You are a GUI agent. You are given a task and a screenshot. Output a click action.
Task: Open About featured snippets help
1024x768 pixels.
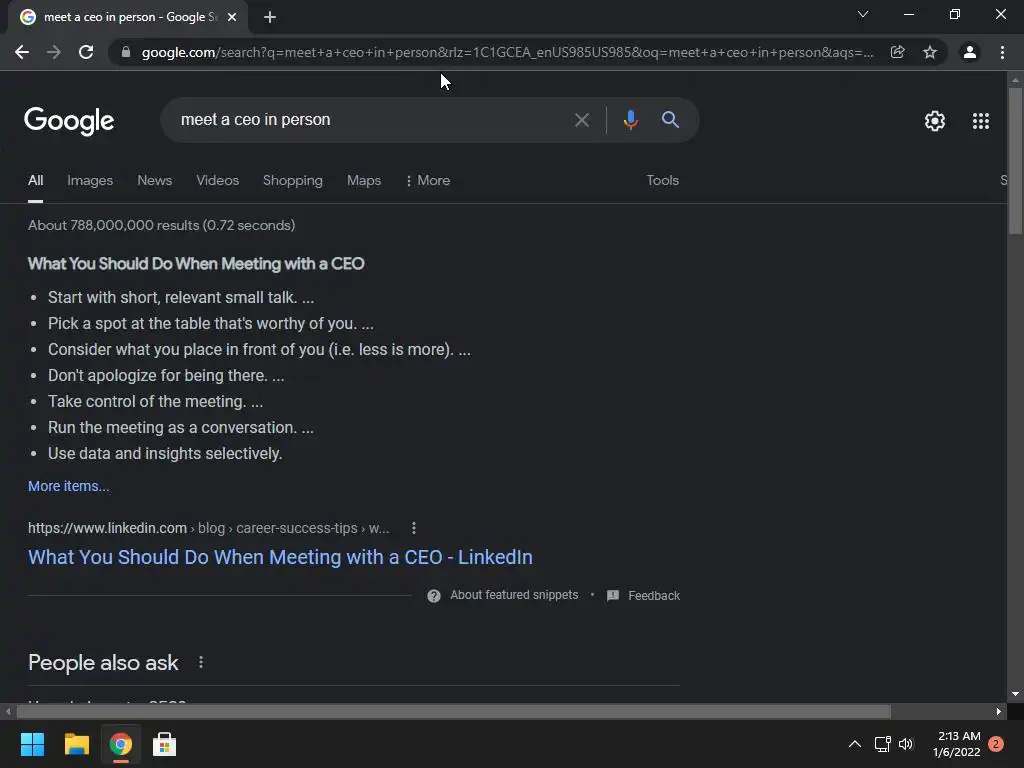(514, 595)
